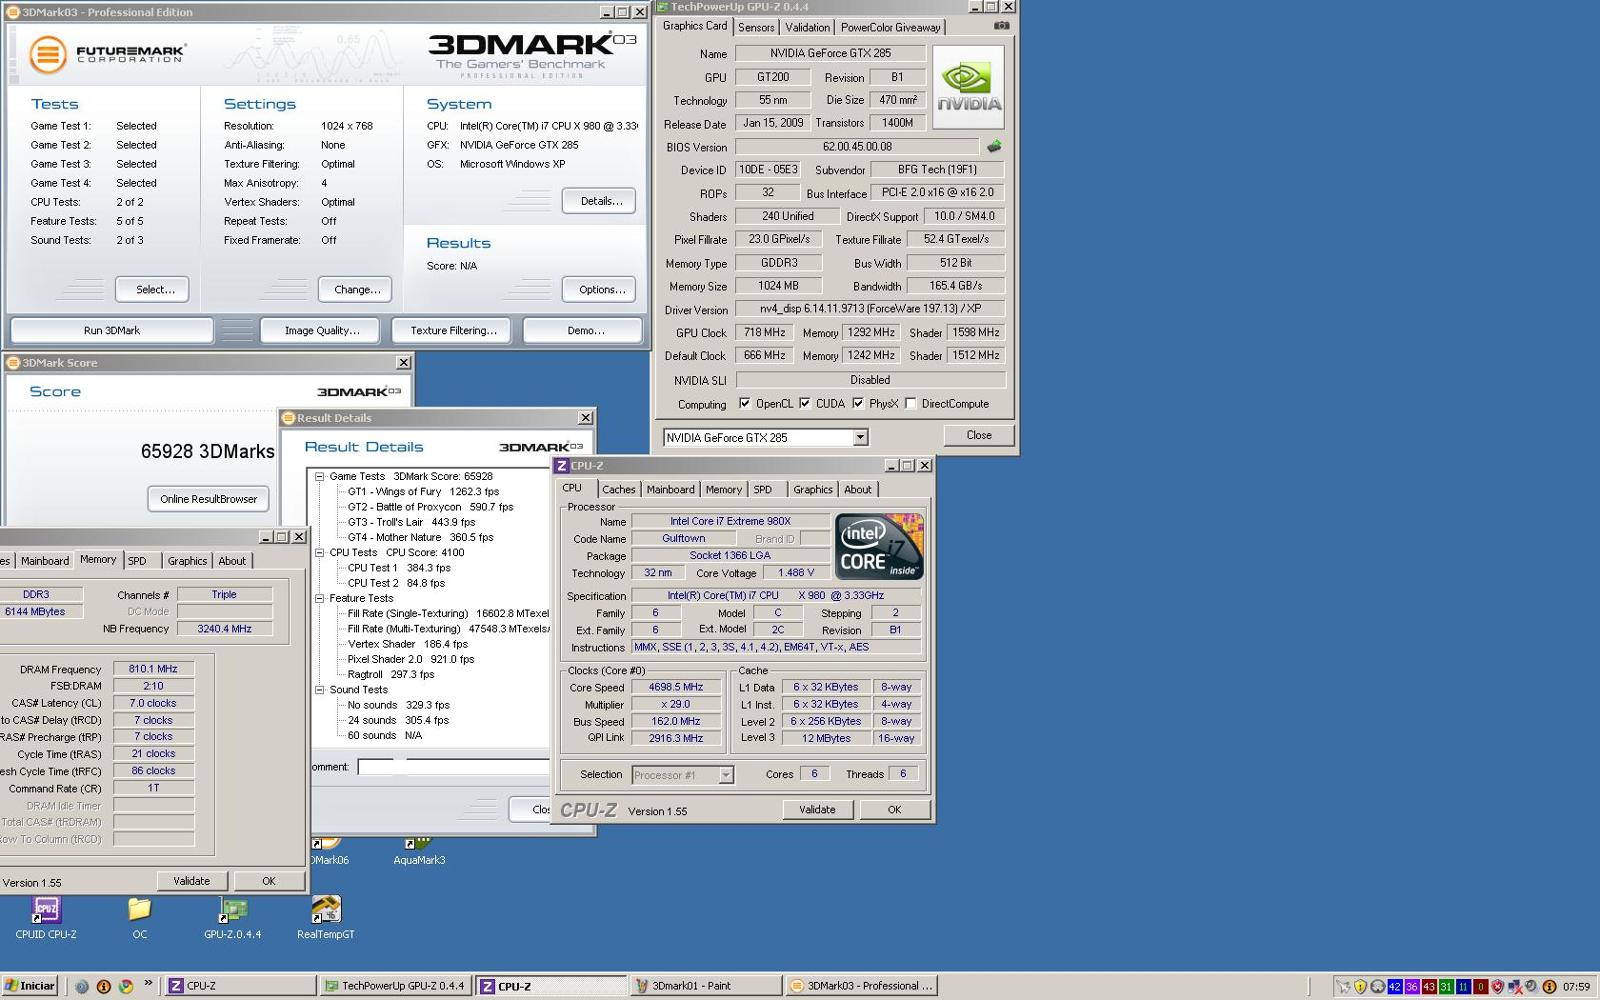
Task: Open the GPU-Z screenshot camera icon
Action: 1001,26
